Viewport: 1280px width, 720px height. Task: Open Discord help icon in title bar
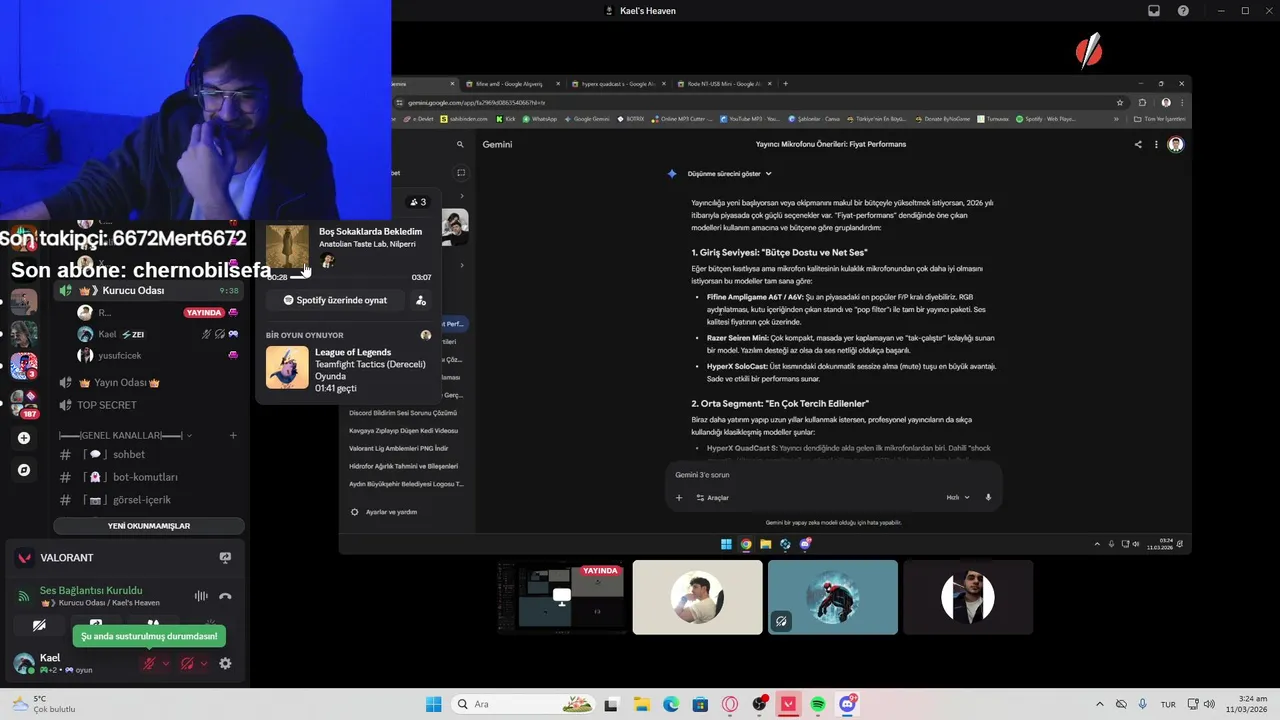coord(1184,11)
